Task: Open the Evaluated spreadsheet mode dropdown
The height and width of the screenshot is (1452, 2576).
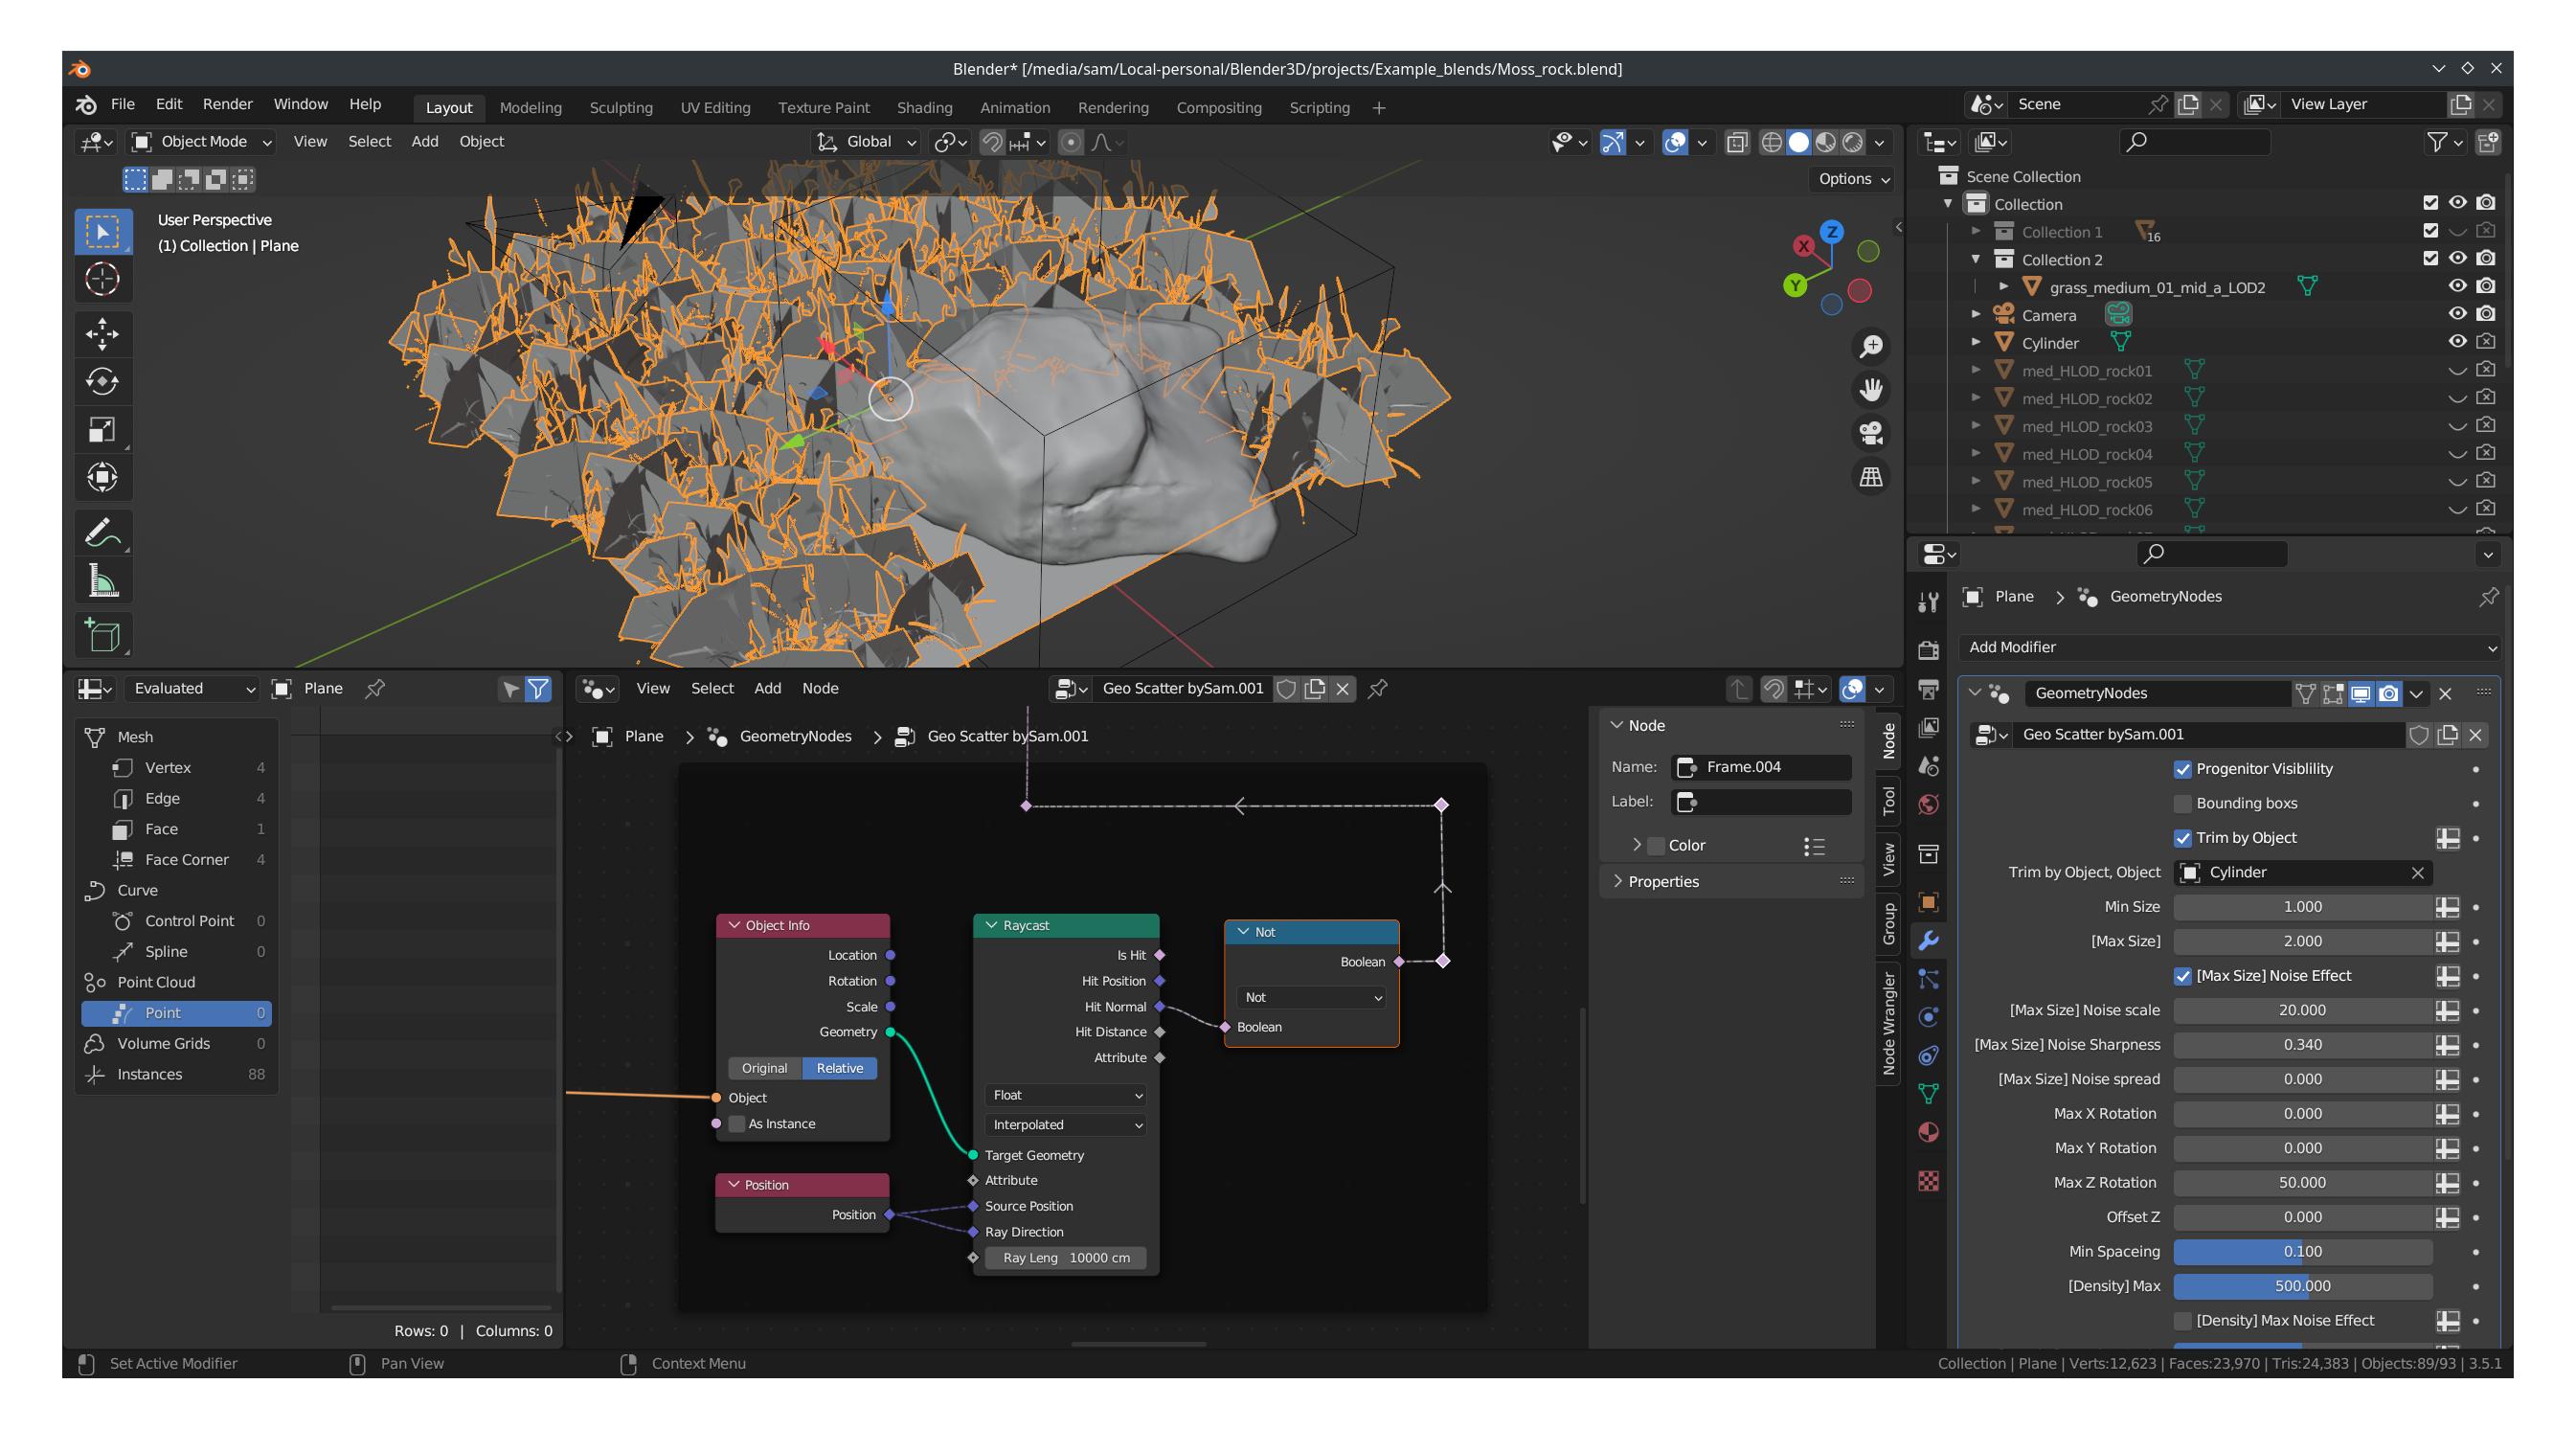Action: (x=192, y=688)
